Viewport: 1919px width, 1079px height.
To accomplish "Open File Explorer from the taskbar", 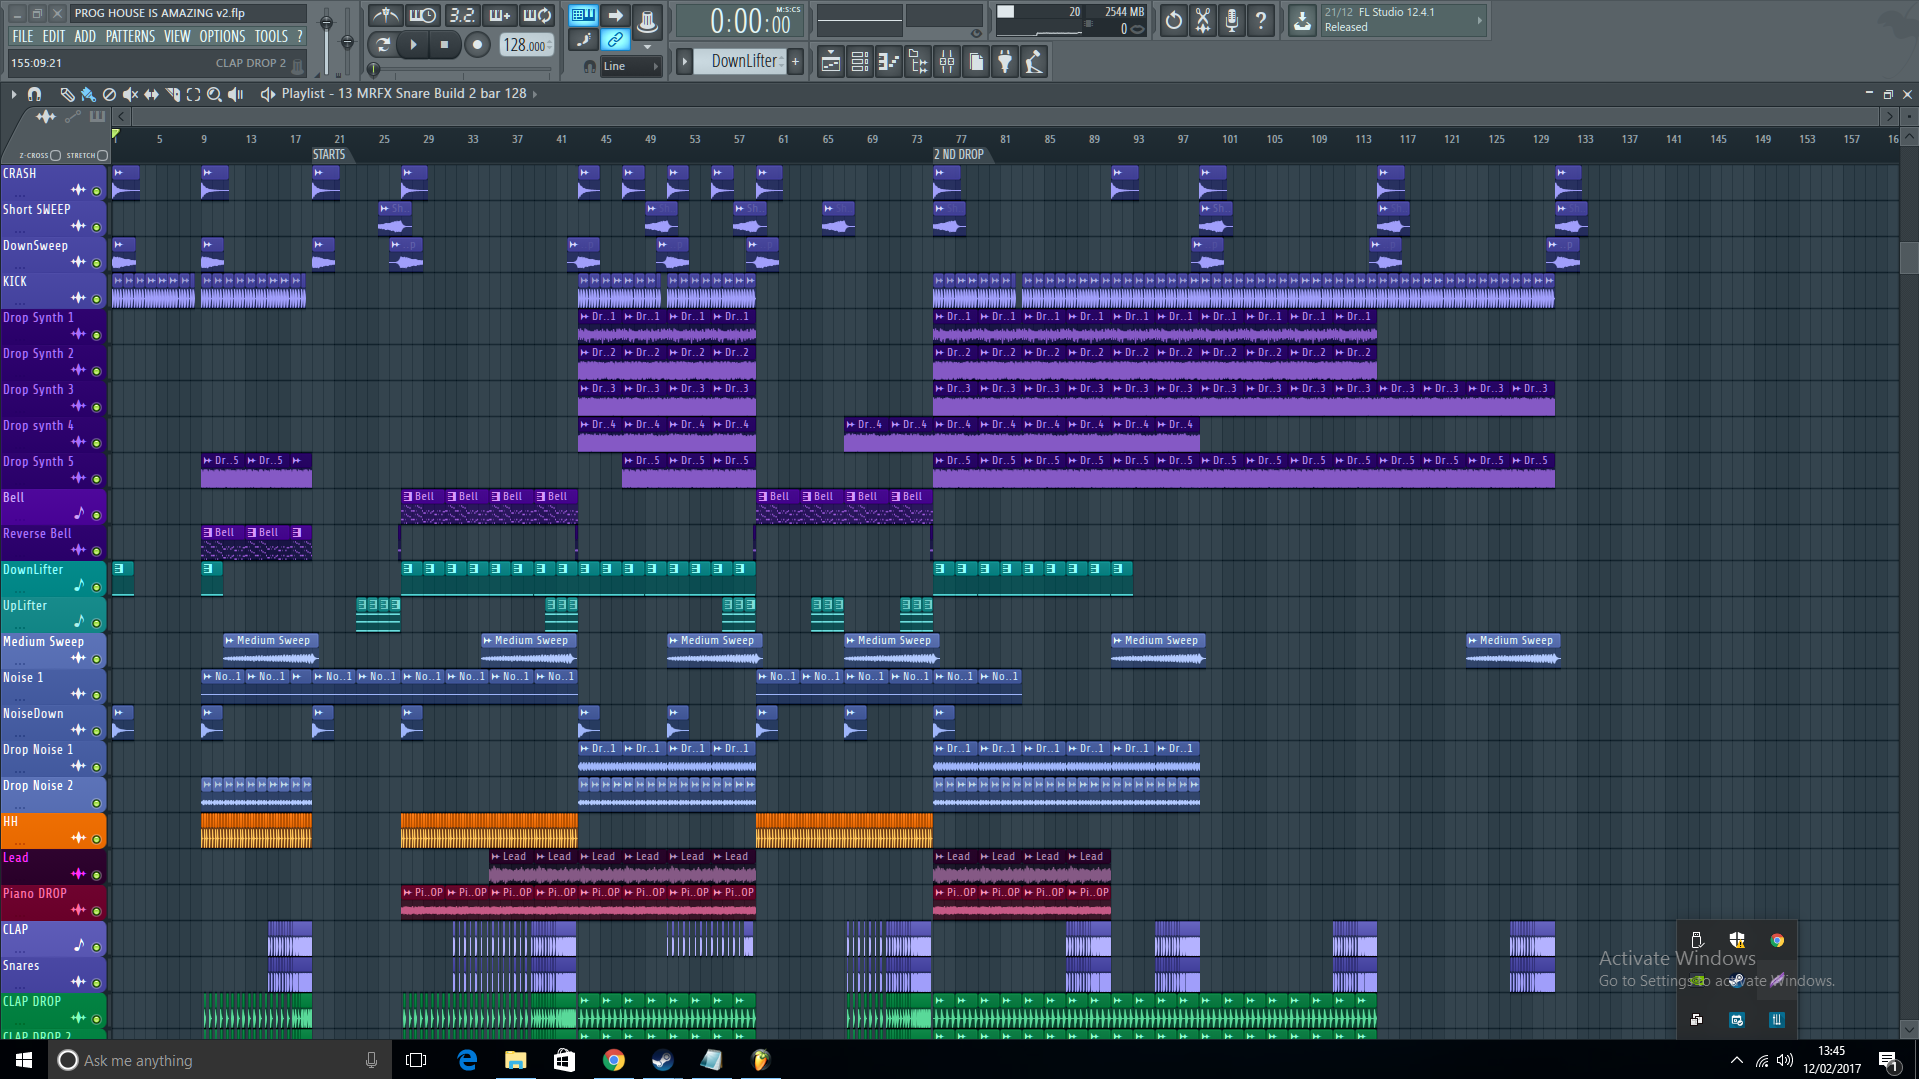I will 515,1060.
